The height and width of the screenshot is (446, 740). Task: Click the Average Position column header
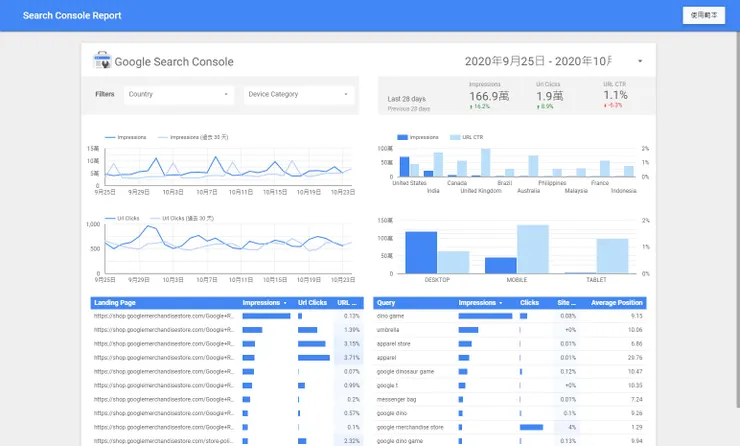click(x=616, y=303)
